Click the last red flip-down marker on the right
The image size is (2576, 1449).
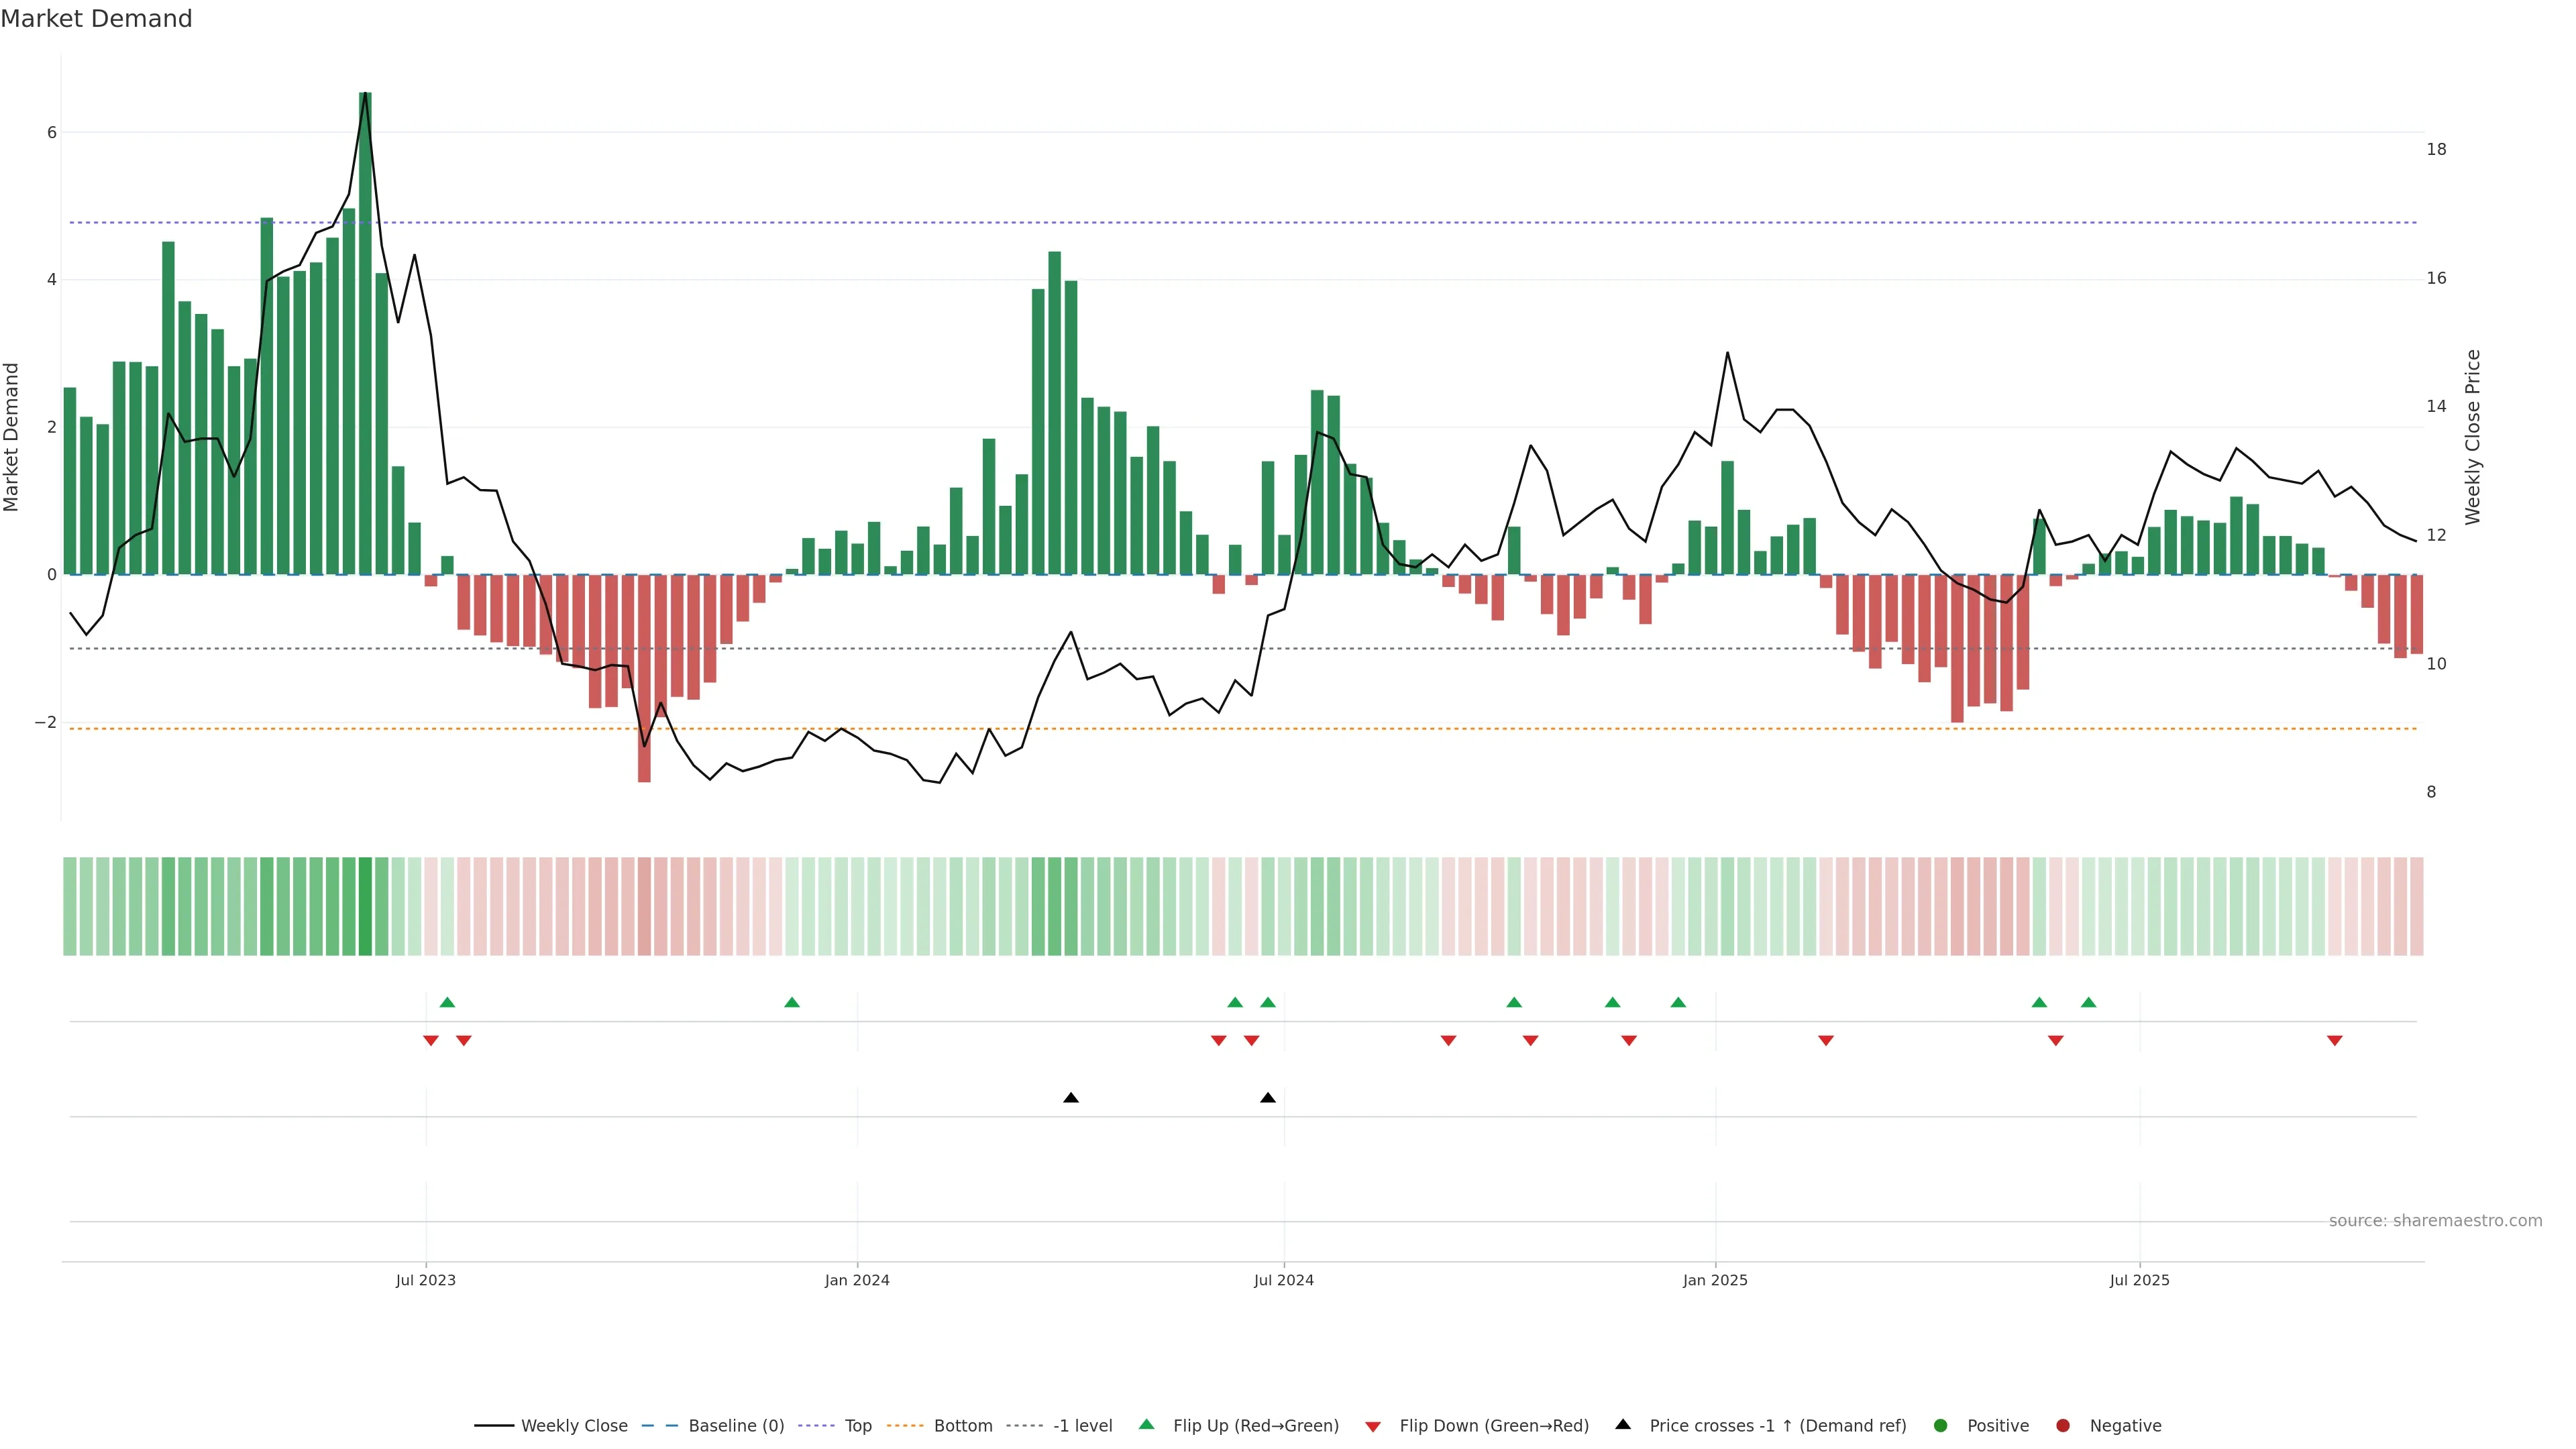2335,1041
